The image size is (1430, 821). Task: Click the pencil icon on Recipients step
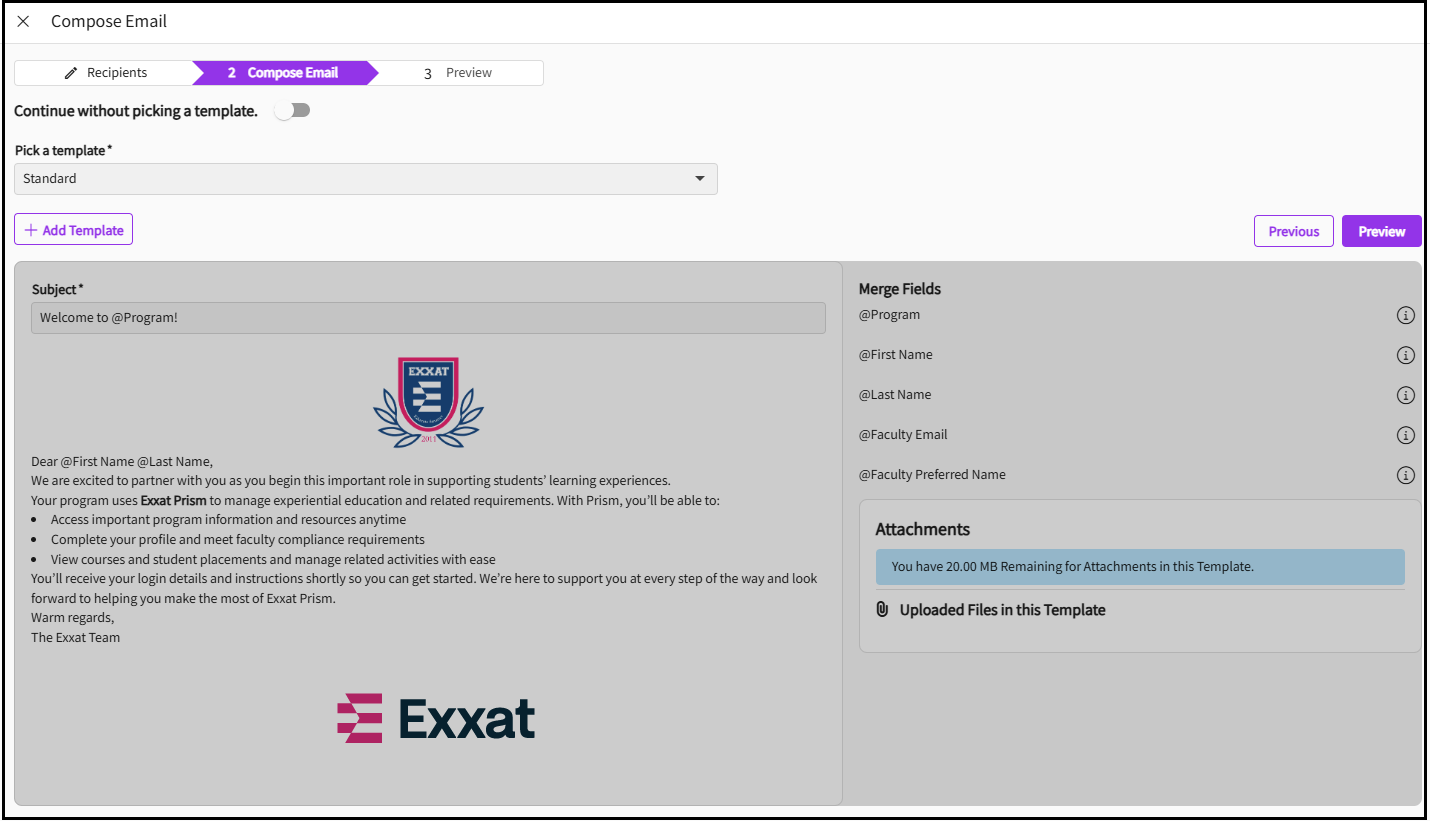(71, 73)
